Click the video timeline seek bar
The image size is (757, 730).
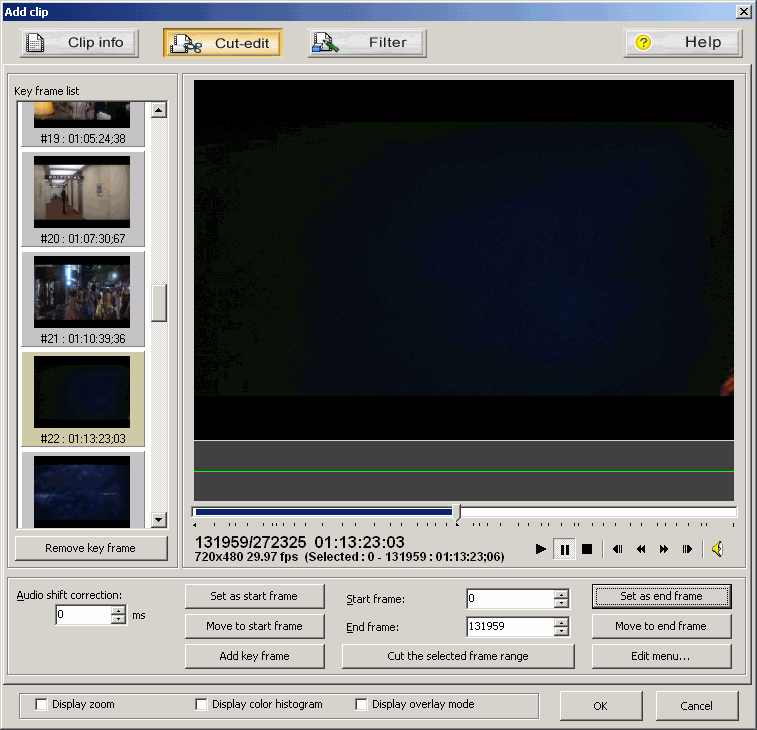pyautogui.click(x=465, y=512)
